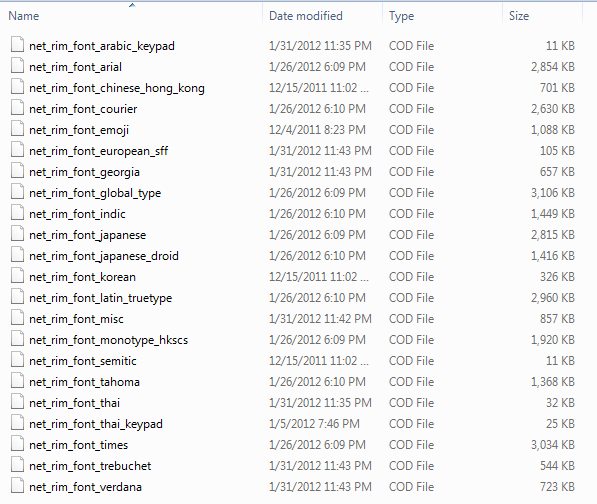The width and height of the screenshot is (597, 504).
Task: Click the 3,106 KB size of global_type
Action: [553, 193]
